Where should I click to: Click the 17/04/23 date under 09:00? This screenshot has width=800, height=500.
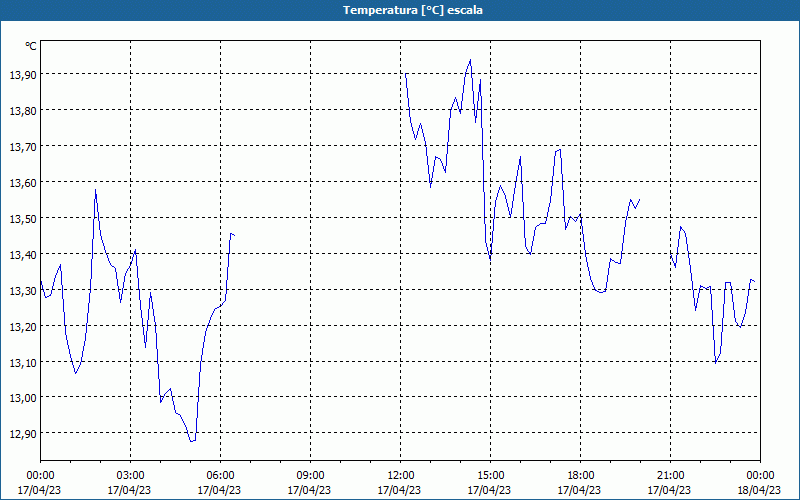309,490
